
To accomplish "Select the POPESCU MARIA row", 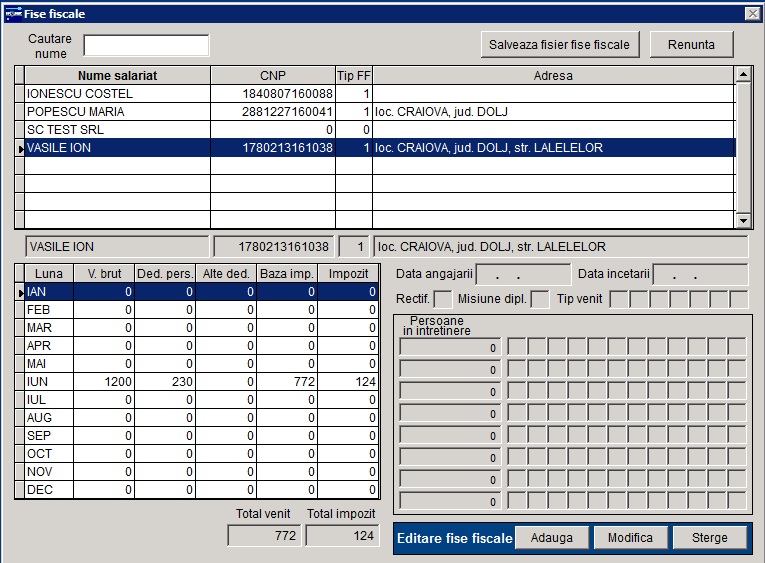I will pos(375,112).
